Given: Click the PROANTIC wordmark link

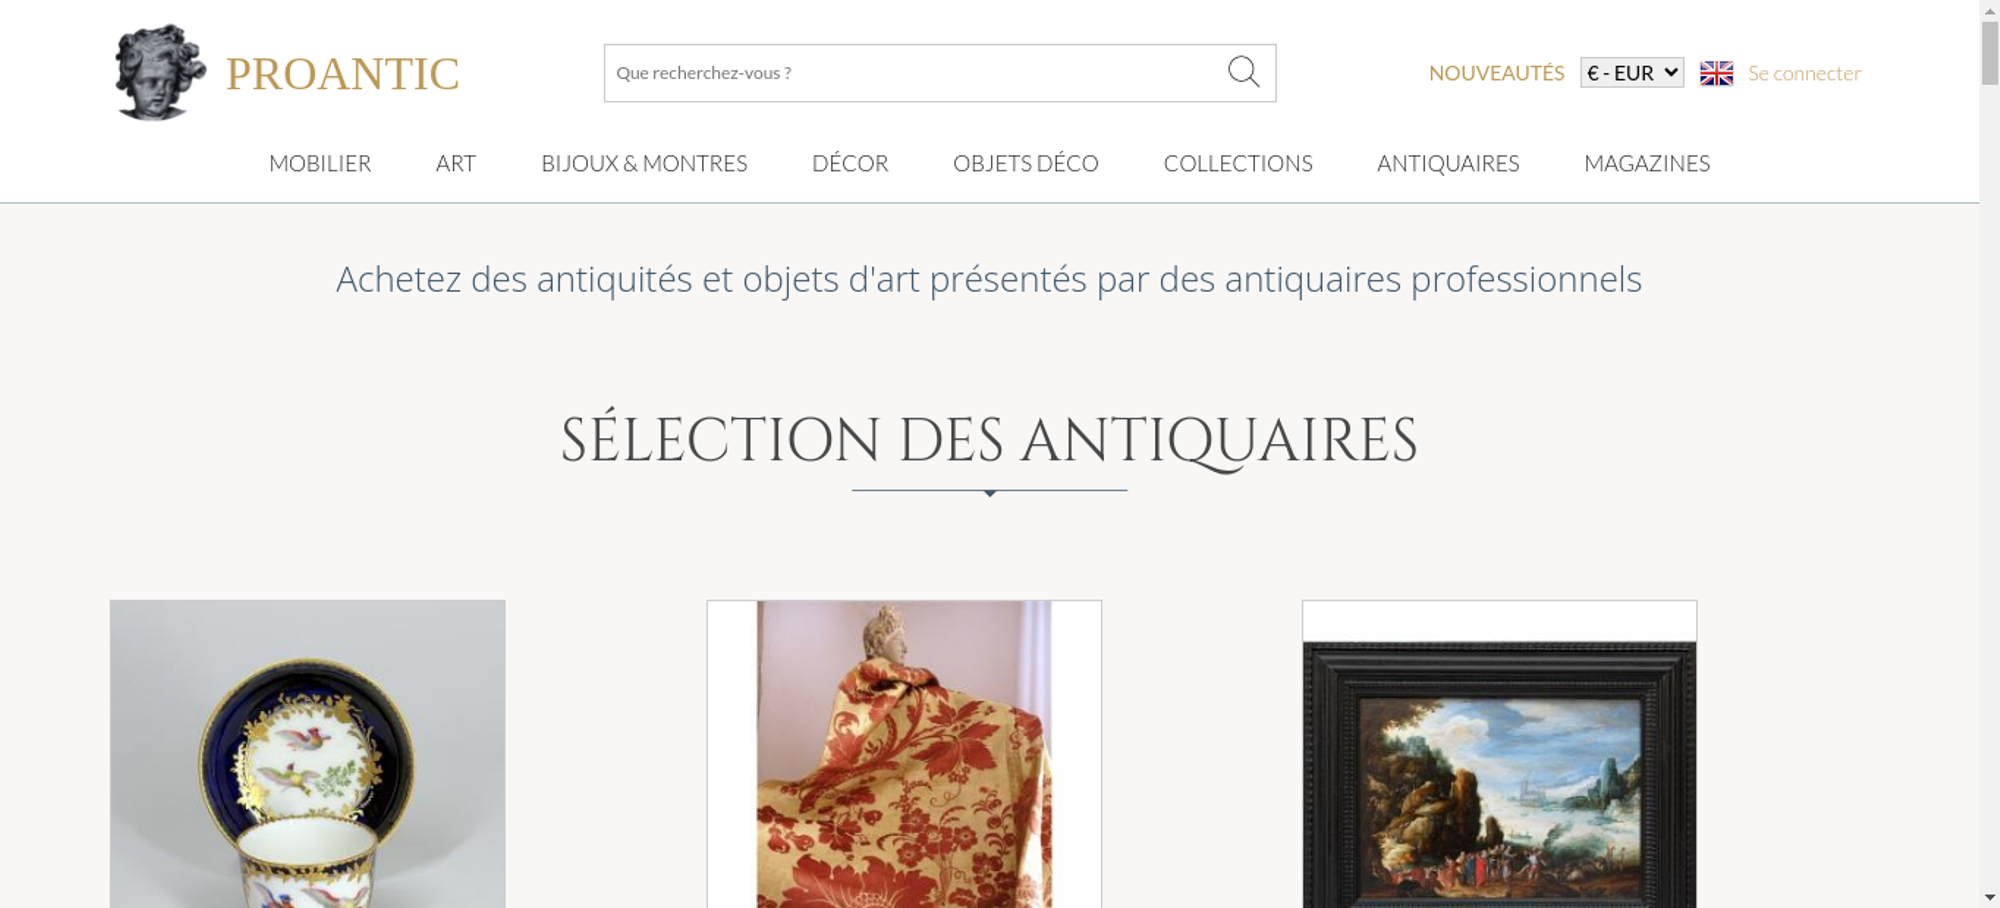Looking at the screenshot, I should coord(342,74).
